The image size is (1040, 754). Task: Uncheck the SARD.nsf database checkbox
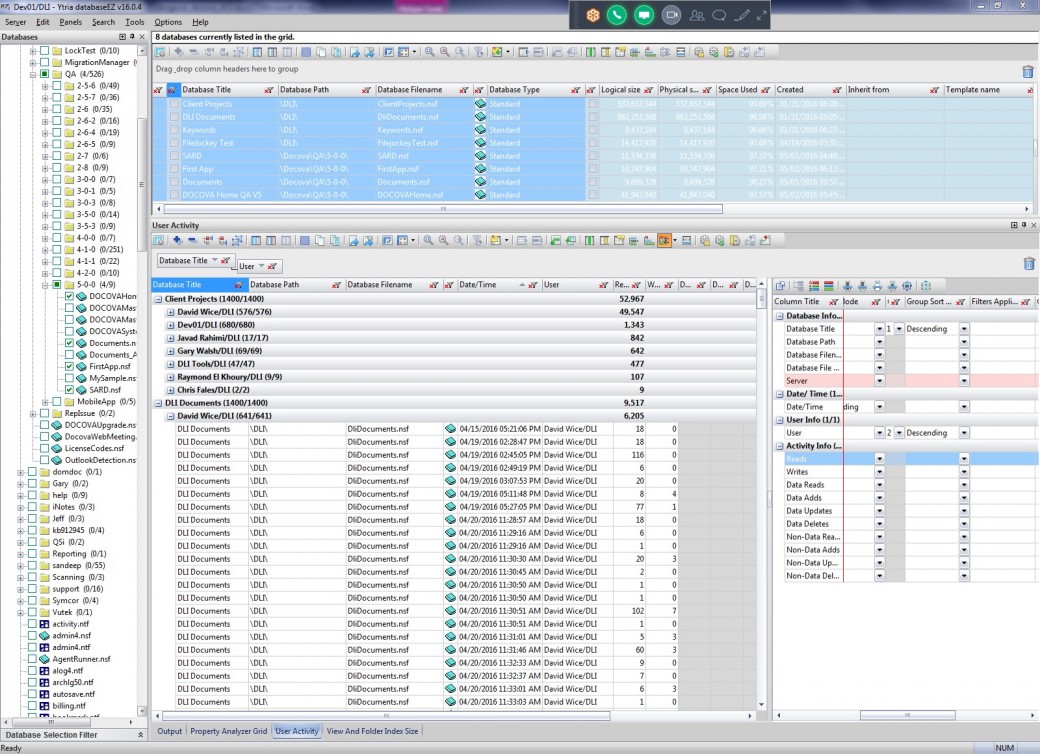(70, 390)
